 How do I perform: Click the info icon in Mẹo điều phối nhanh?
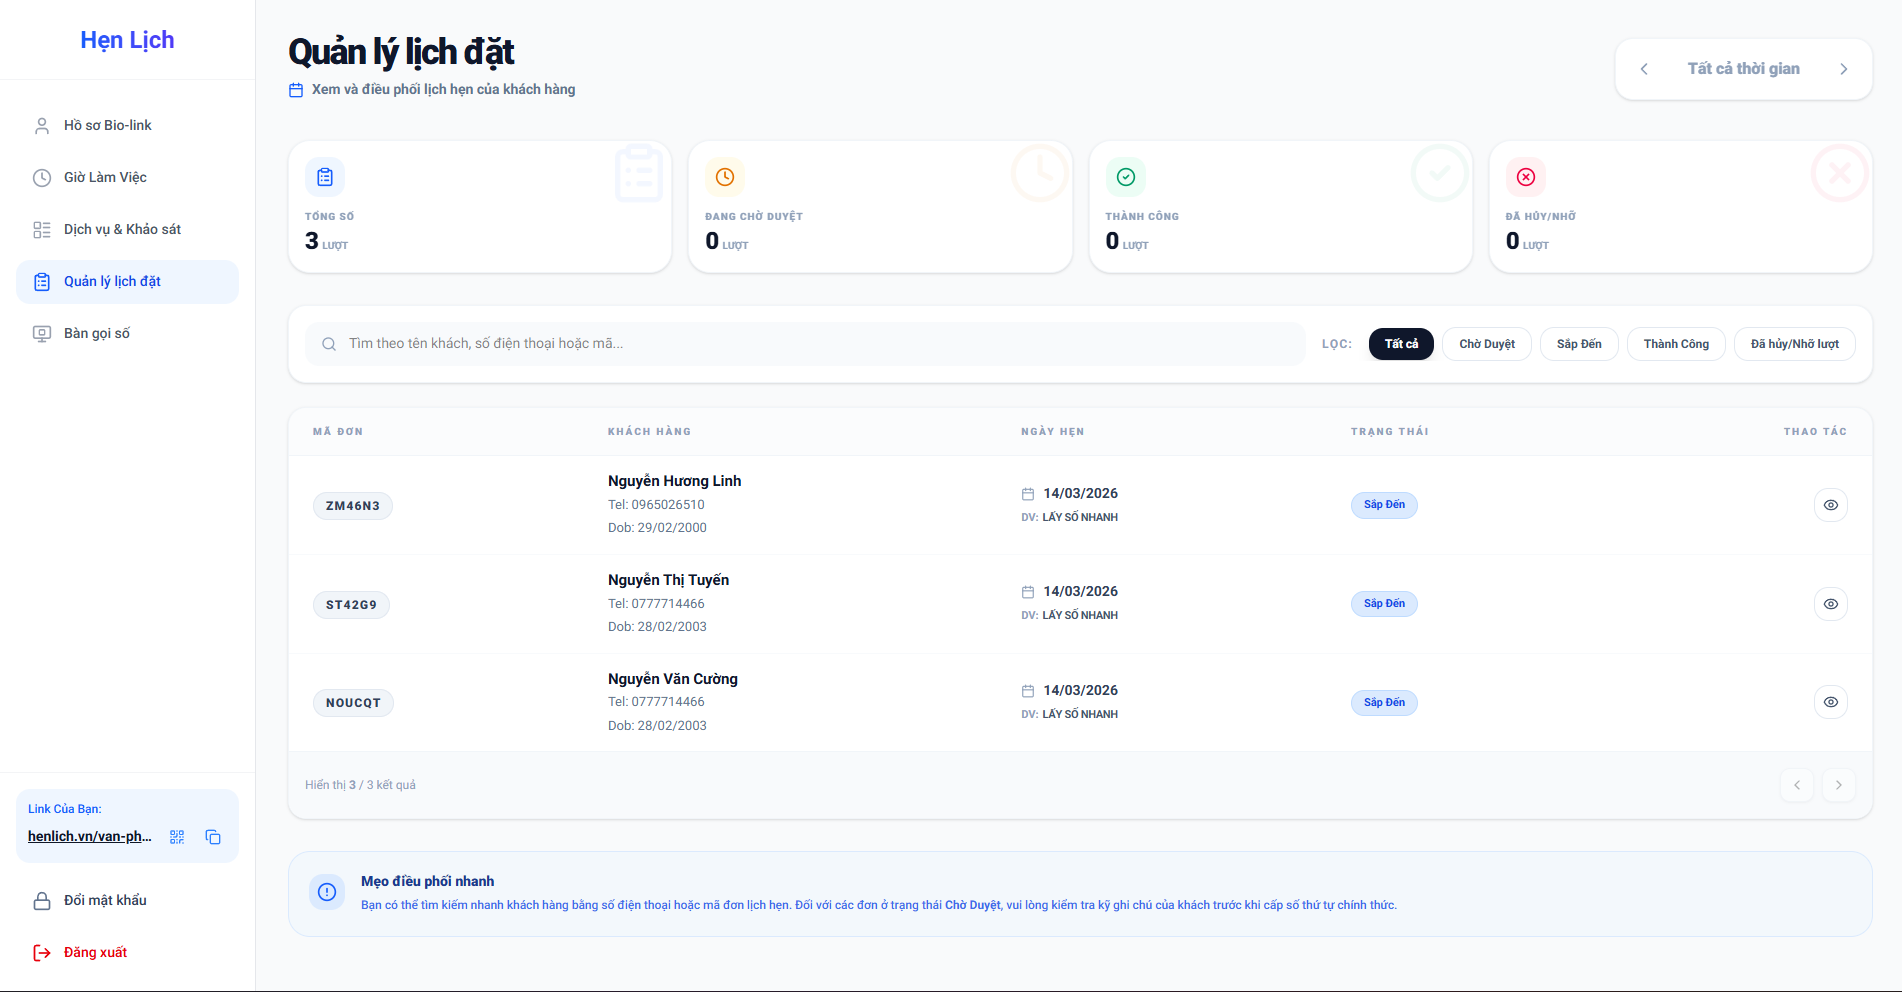pyautogui.click(x=327, y=892)
